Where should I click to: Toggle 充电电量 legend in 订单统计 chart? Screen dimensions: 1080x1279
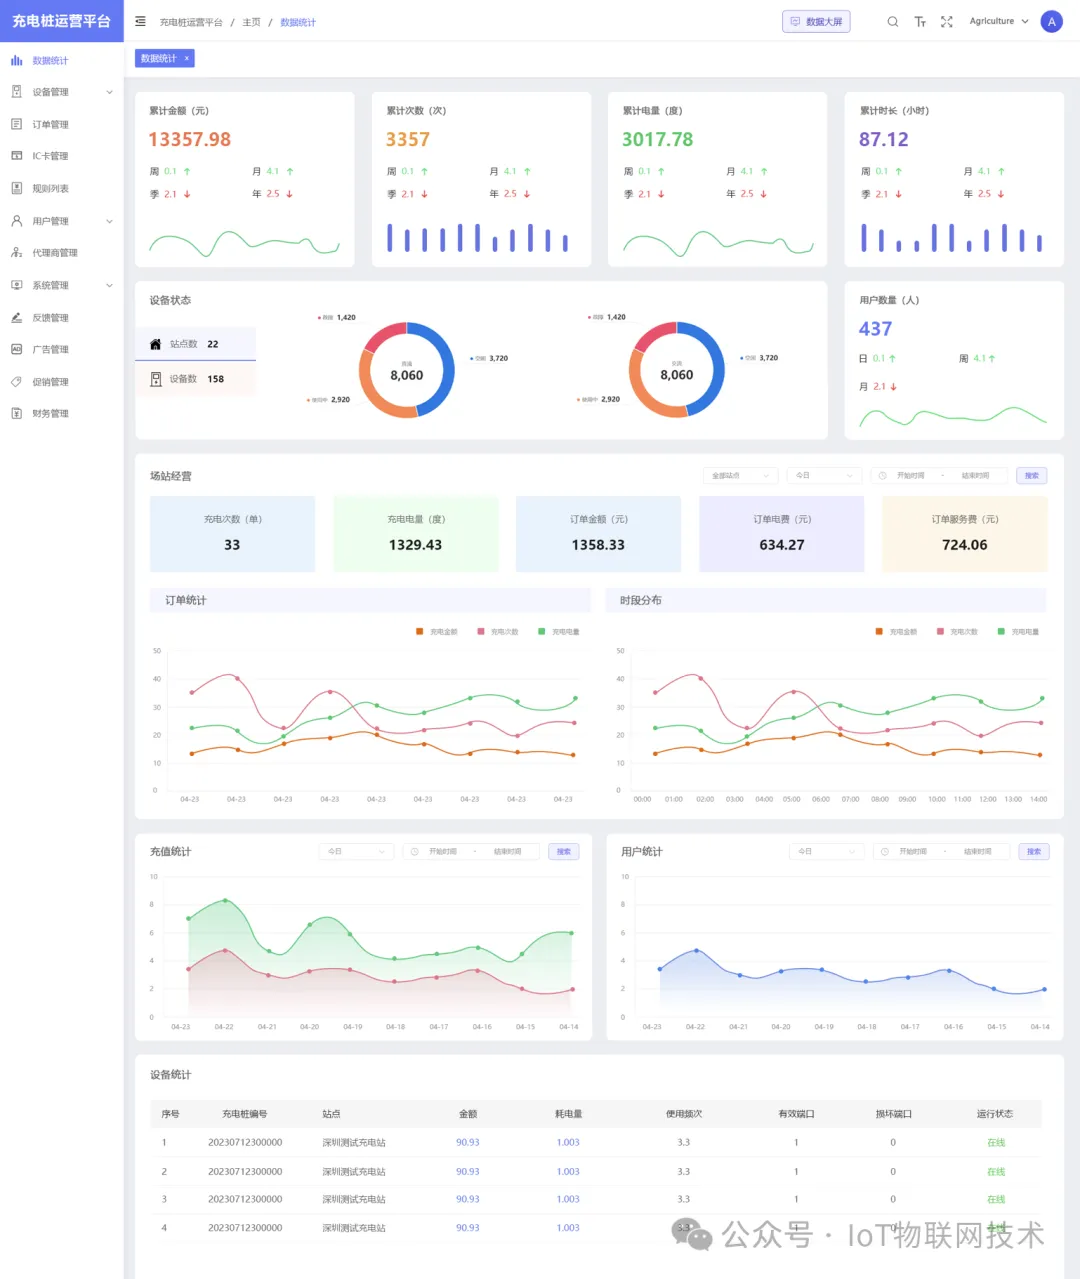[559, 632]
